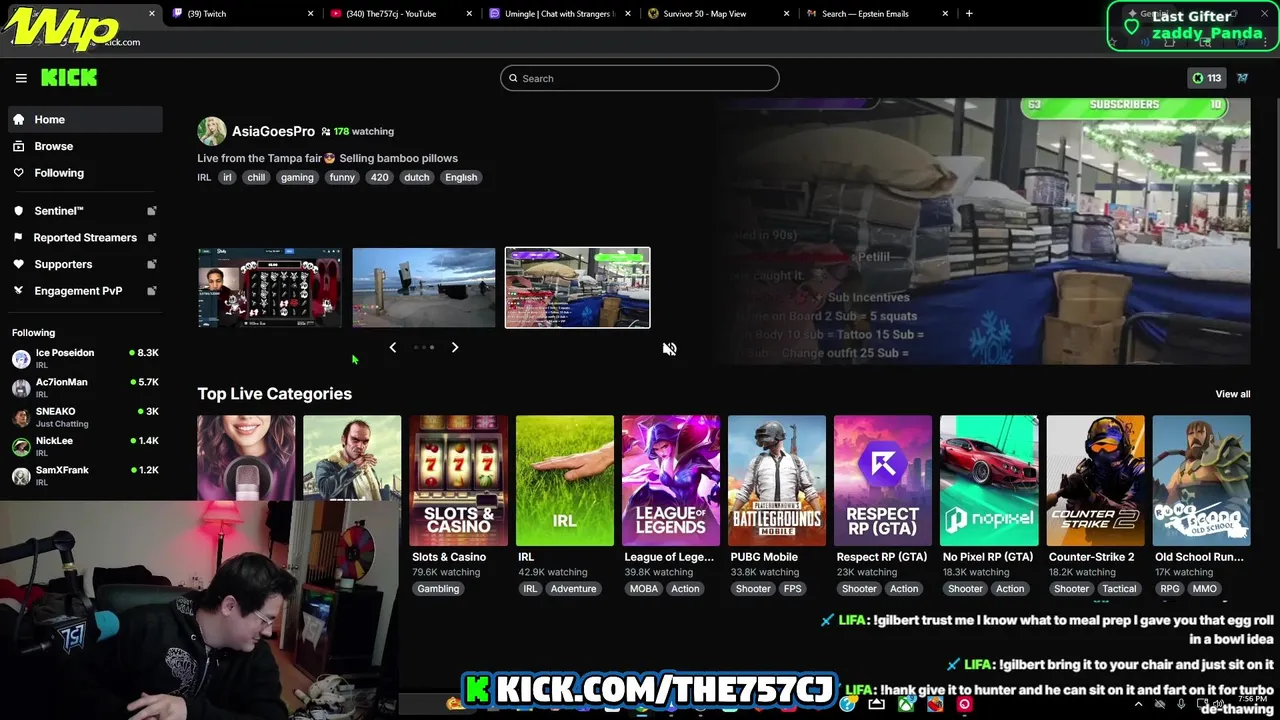This screenshot has height=720, width=1280.
Task: Go to next carousel slide arrow
Action: (x=455, y=347)
